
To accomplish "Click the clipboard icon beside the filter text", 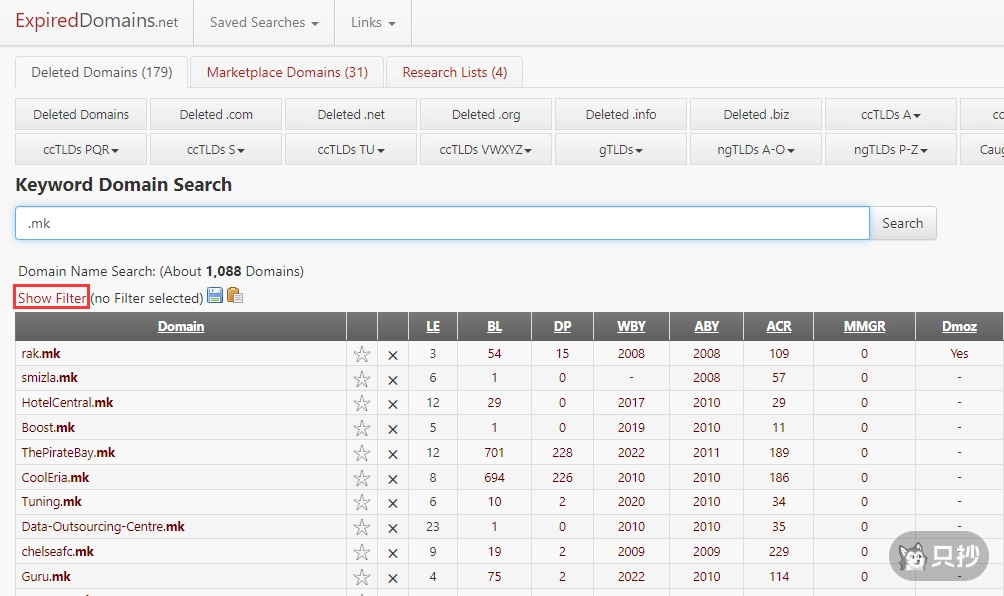I will point(235,296).
